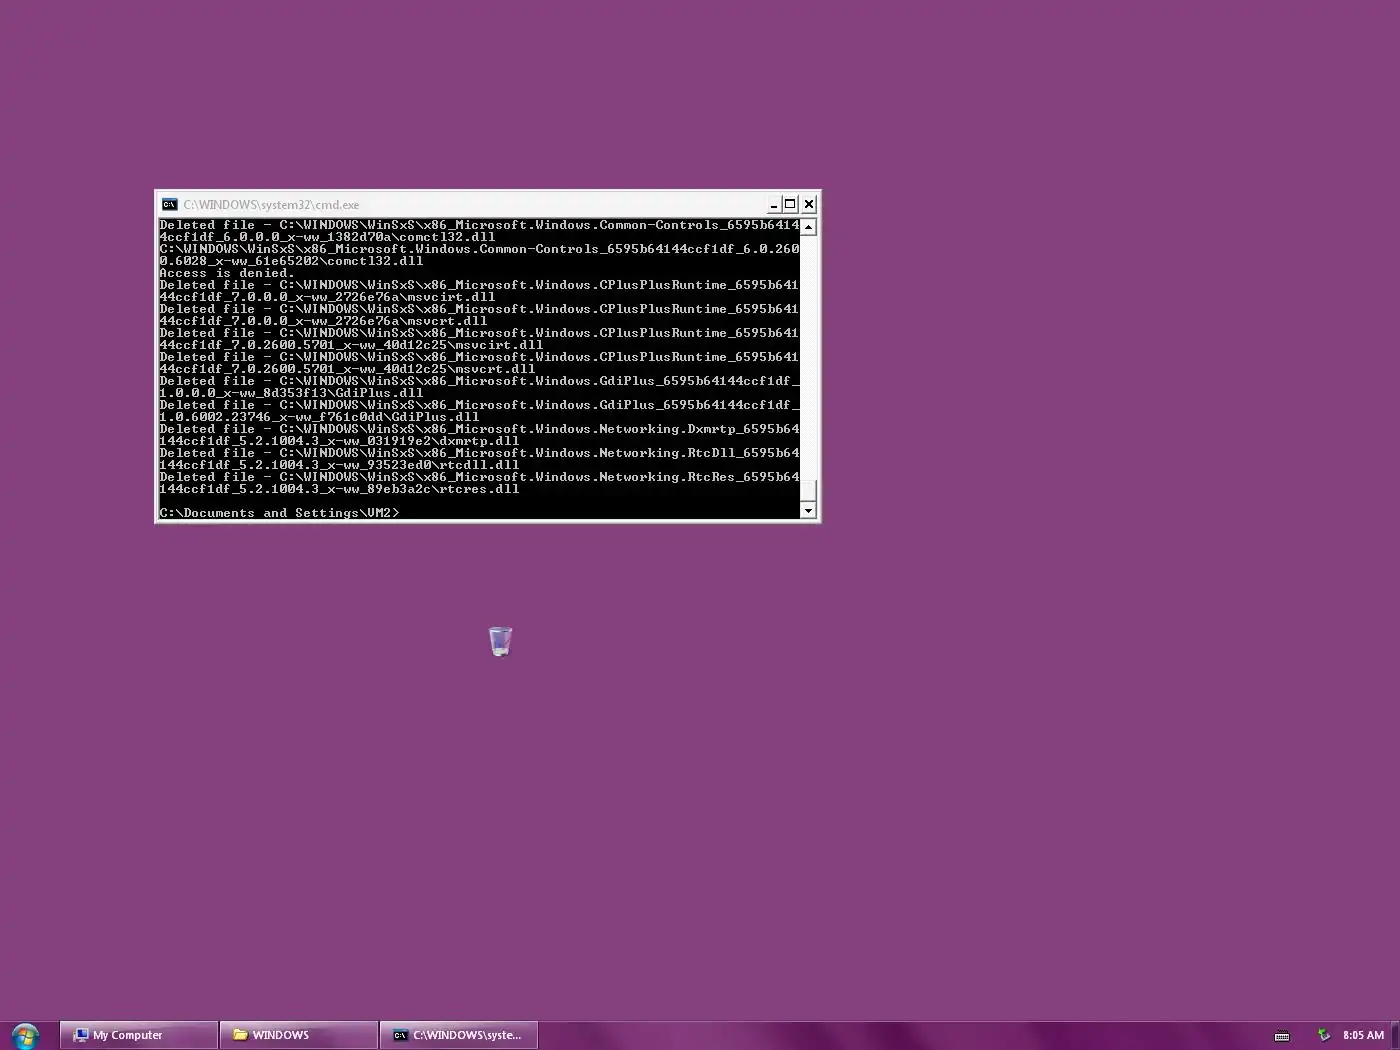
Task: Switch to My Computer taskbar button
Action: point(139,1035)
